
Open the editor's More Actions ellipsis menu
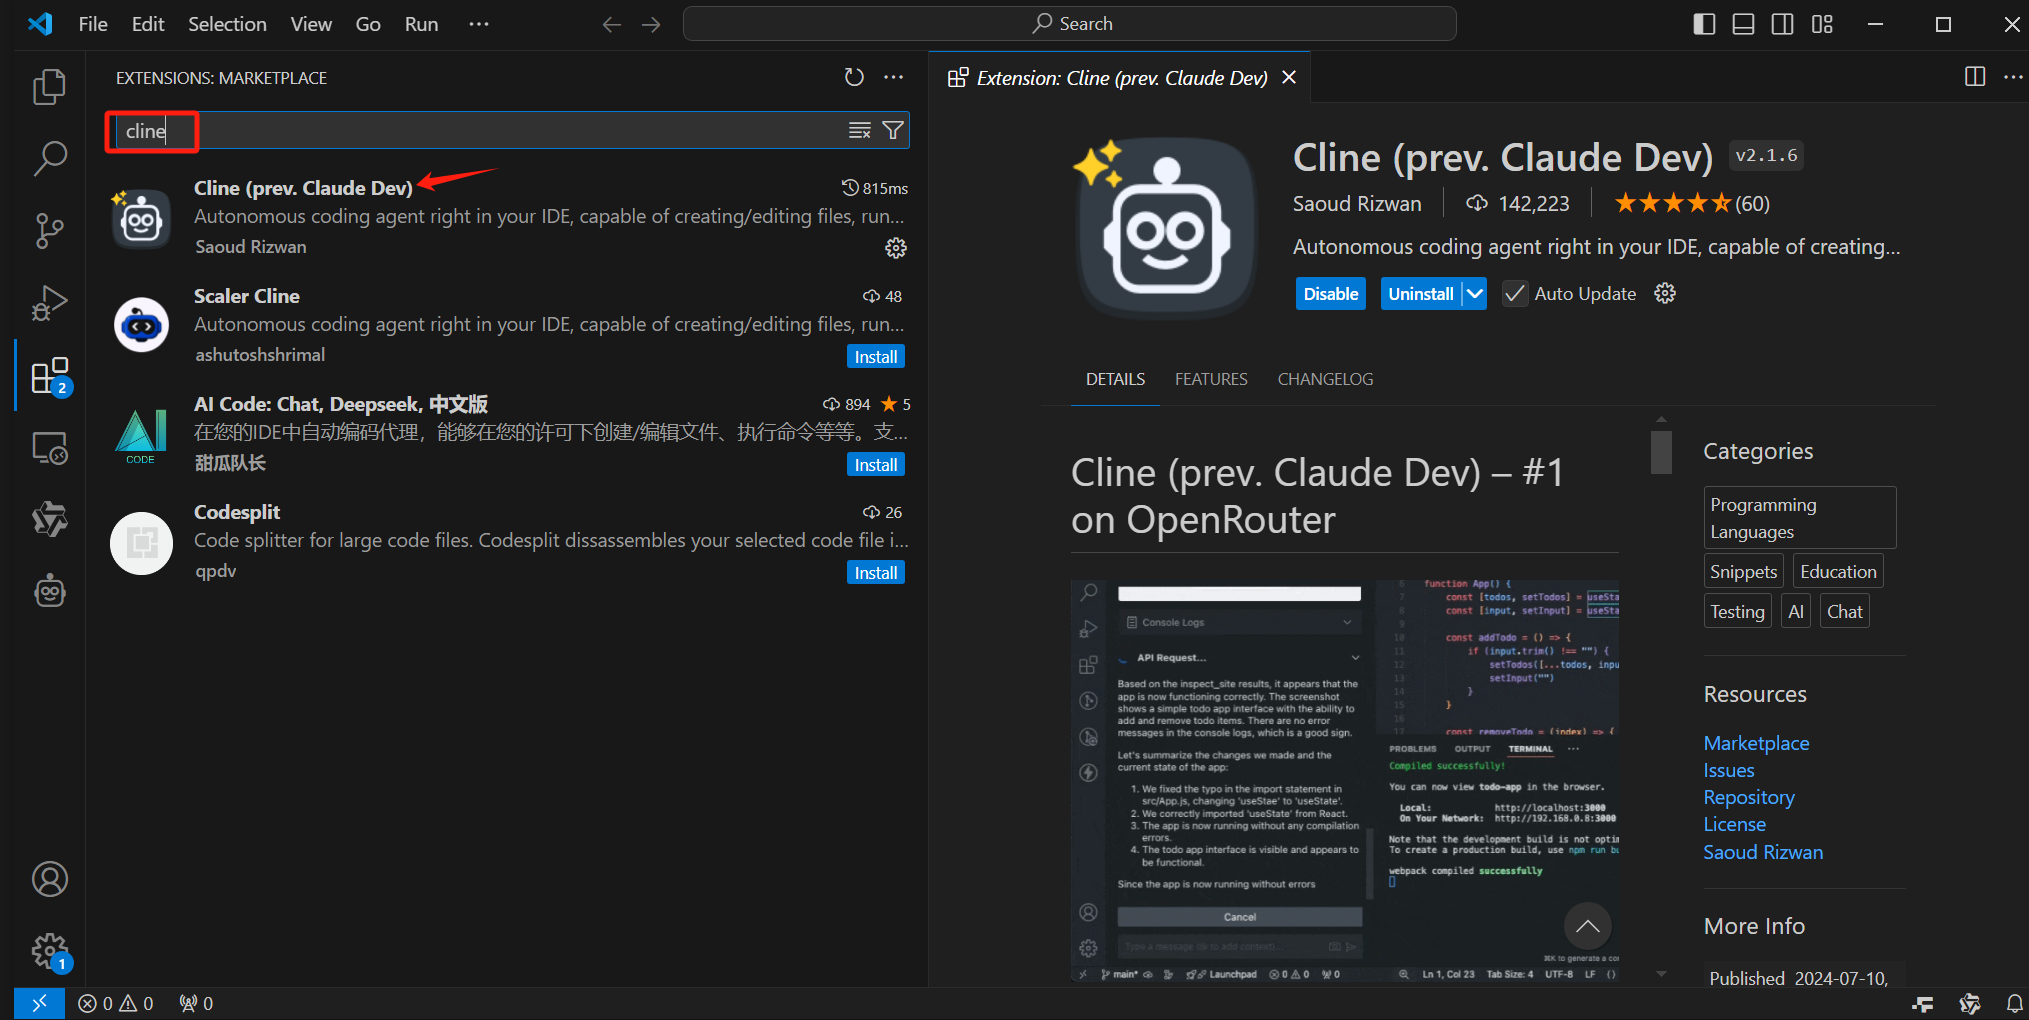point(2013,77)
